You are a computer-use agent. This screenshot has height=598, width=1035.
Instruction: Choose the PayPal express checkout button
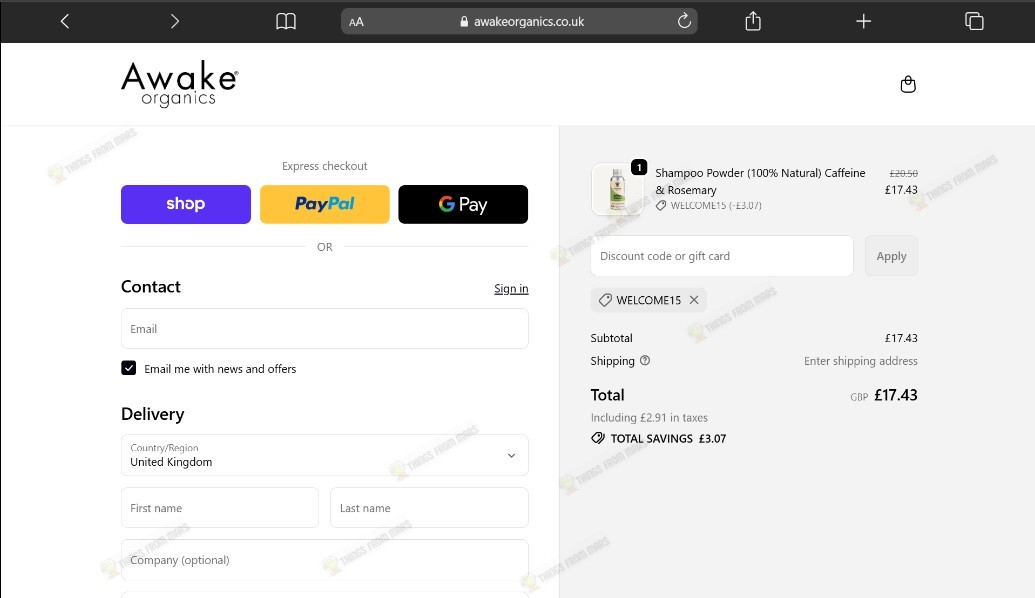point(325,205)
